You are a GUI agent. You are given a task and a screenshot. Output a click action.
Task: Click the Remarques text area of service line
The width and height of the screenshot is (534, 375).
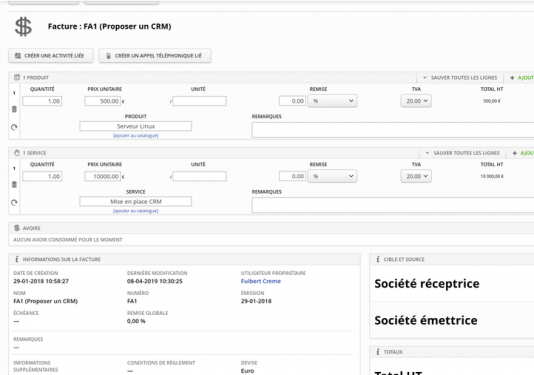point(393,205)
